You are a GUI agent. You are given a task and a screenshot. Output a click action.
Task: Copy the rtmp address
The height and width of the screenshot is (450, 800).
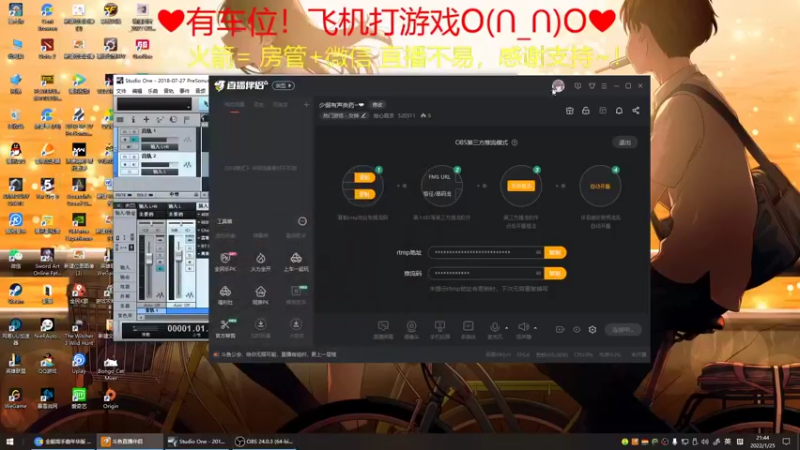(x=555, y=253)
